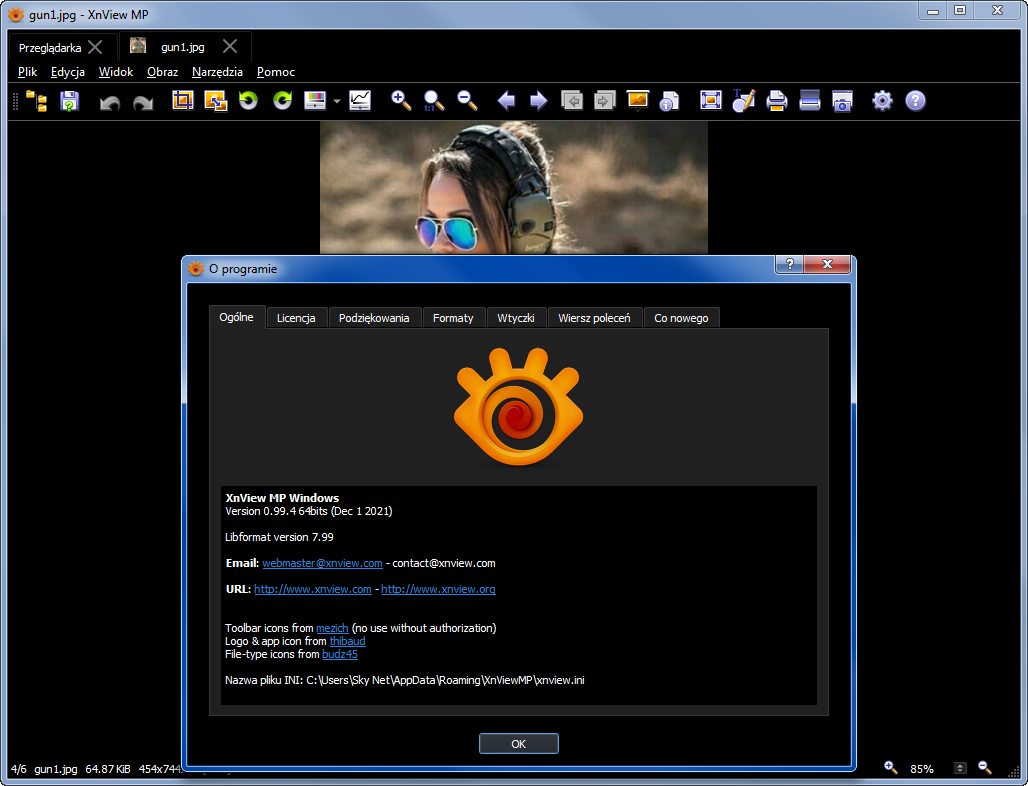Go to previous image with blue left arrow

506,100
